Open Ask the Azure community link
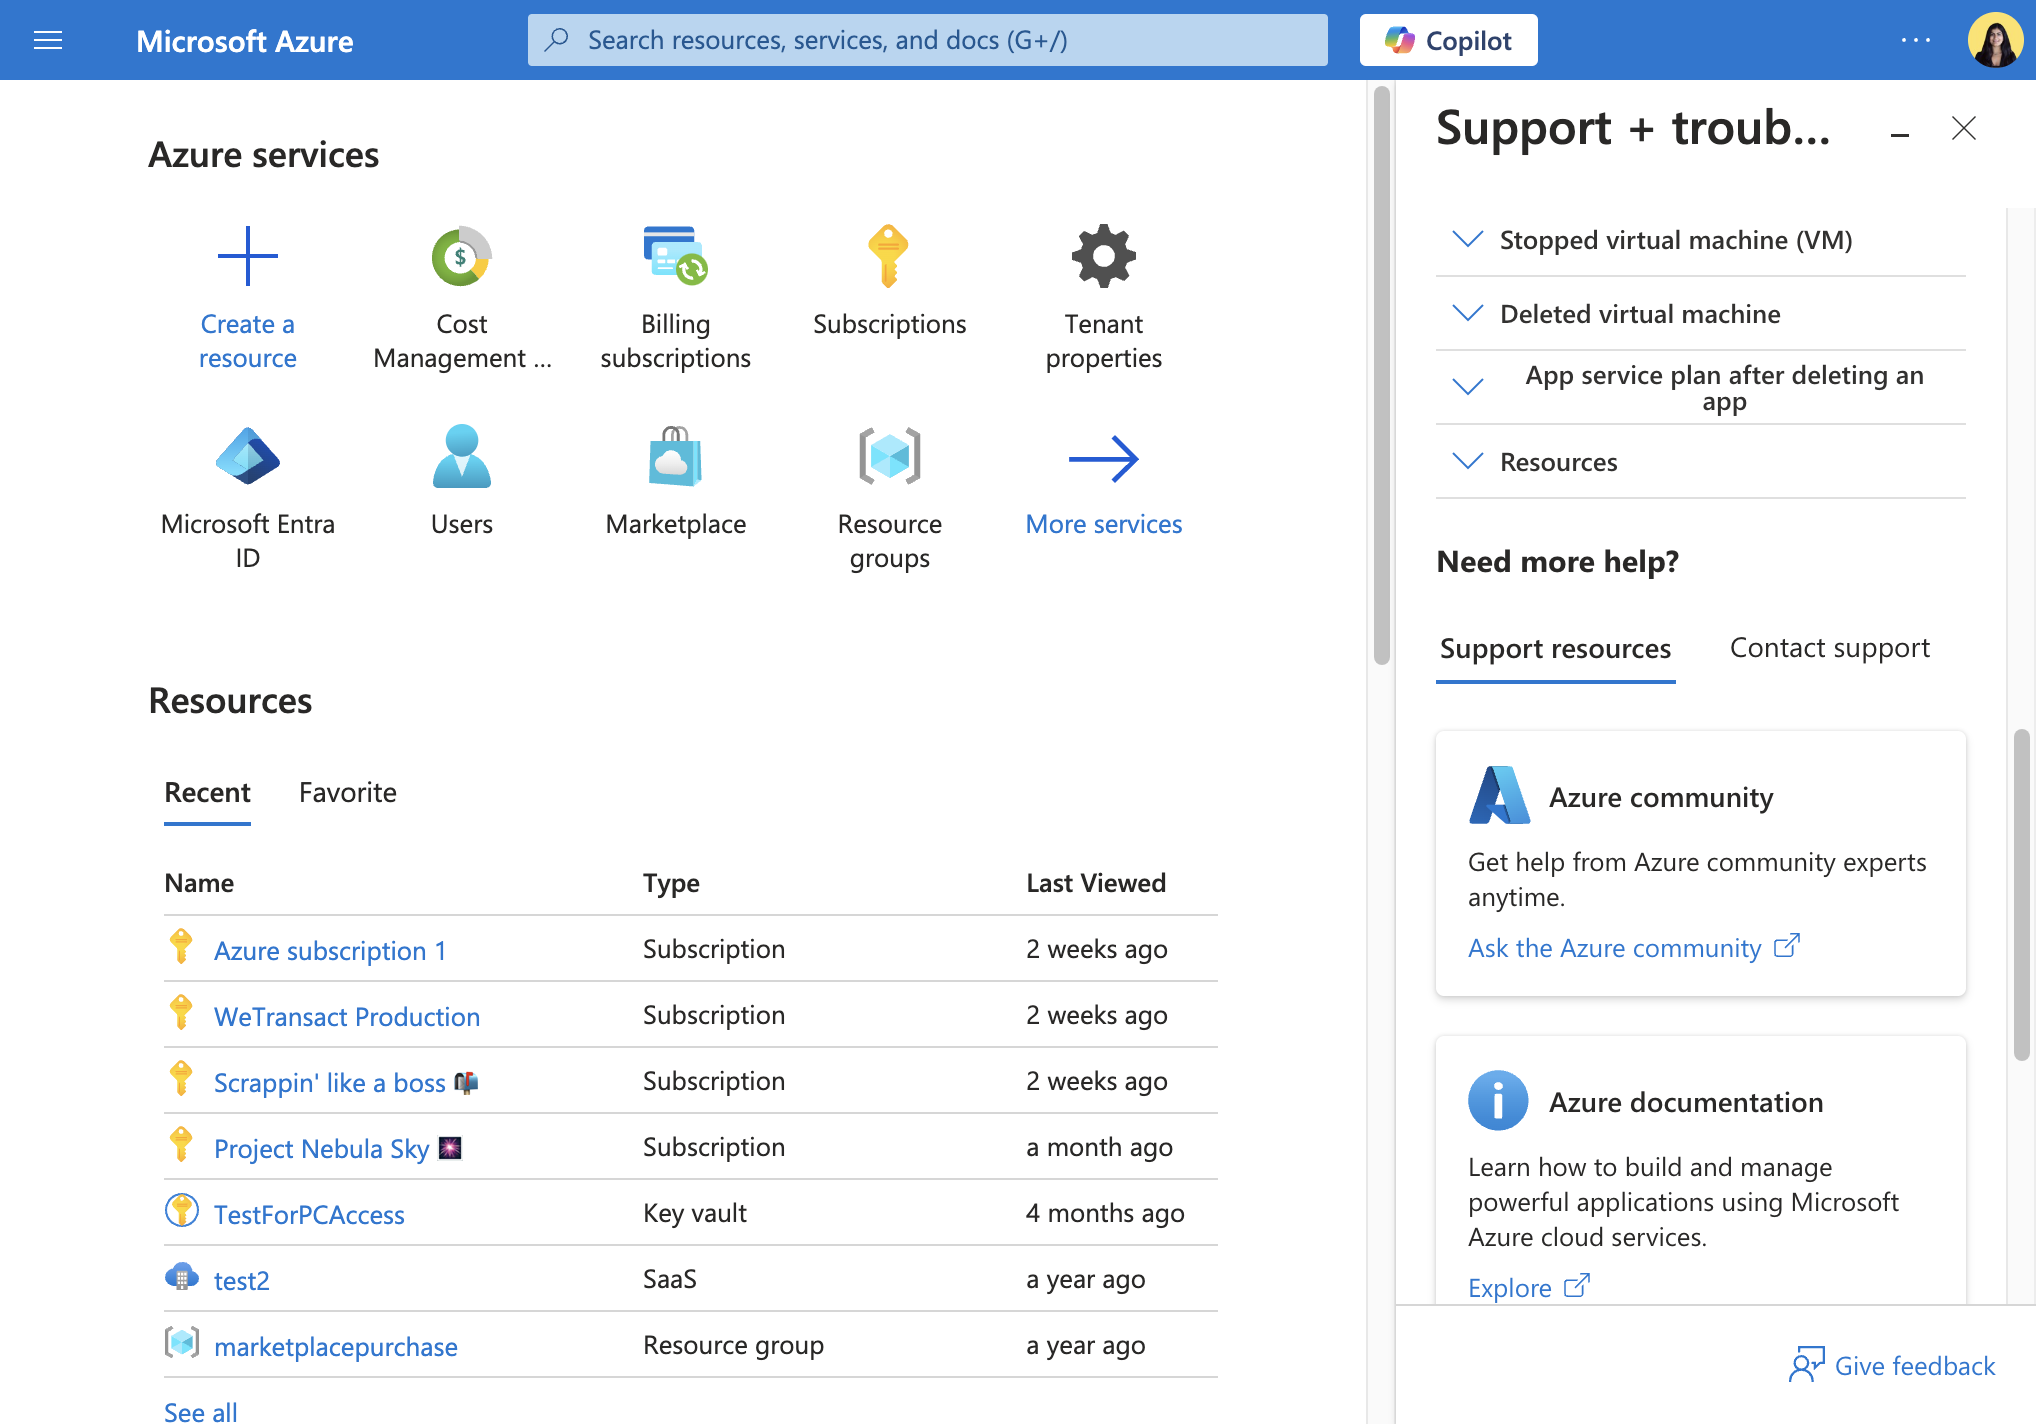 pyautogui.click(x=1633, y=947)
